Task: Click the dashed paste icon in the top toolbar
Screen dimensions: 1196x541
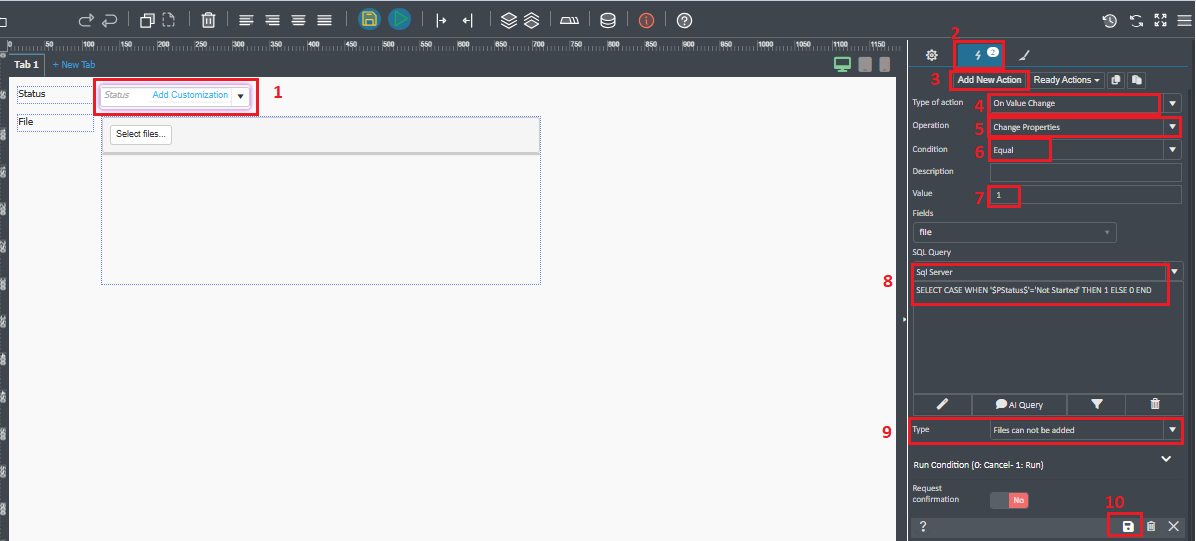Action: [169, 20]
